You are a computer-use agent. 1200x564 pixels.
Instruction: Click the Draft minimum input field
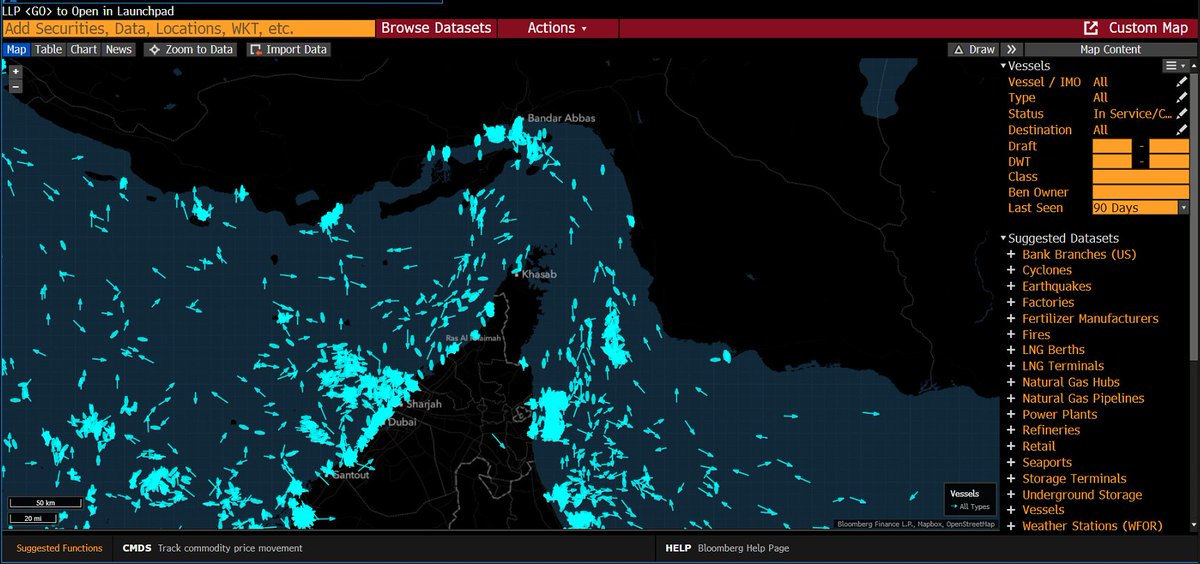pos(1112,146)
